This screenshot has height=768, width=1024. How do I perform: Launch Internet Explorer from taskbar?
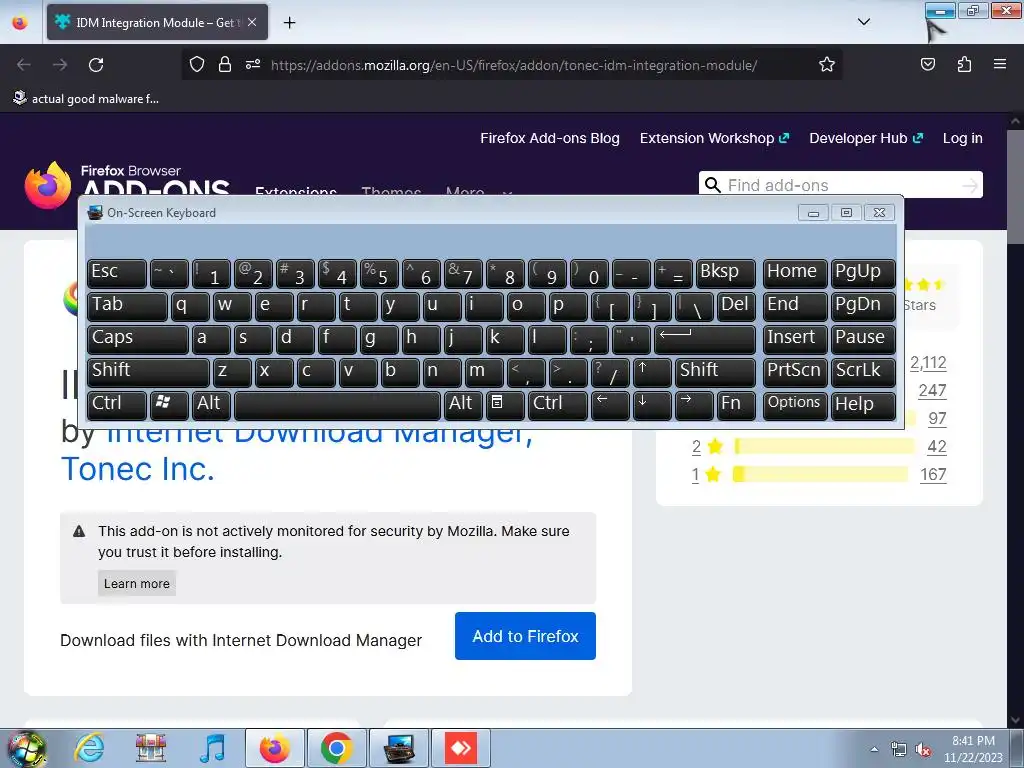click(x=89, y=748)
